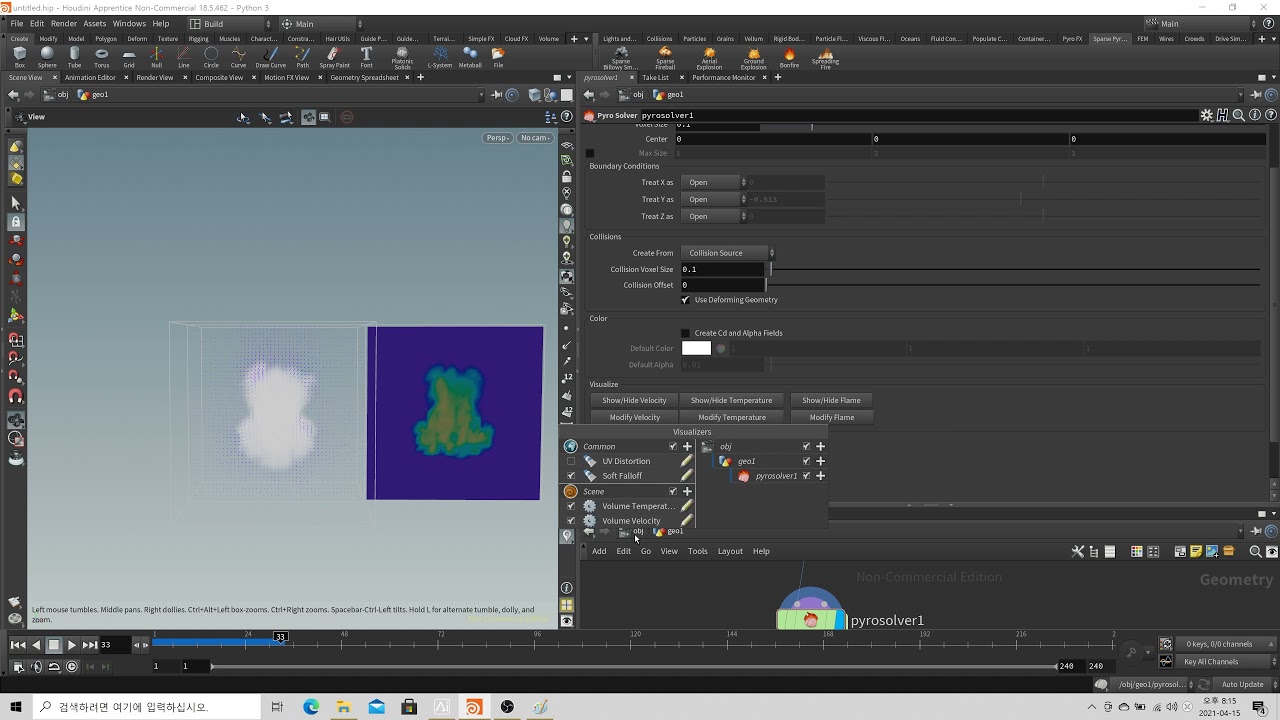The width and height of the screenshot is (1280, 720).
Task: Open the Assets menu
Action: tap(95, 24)
